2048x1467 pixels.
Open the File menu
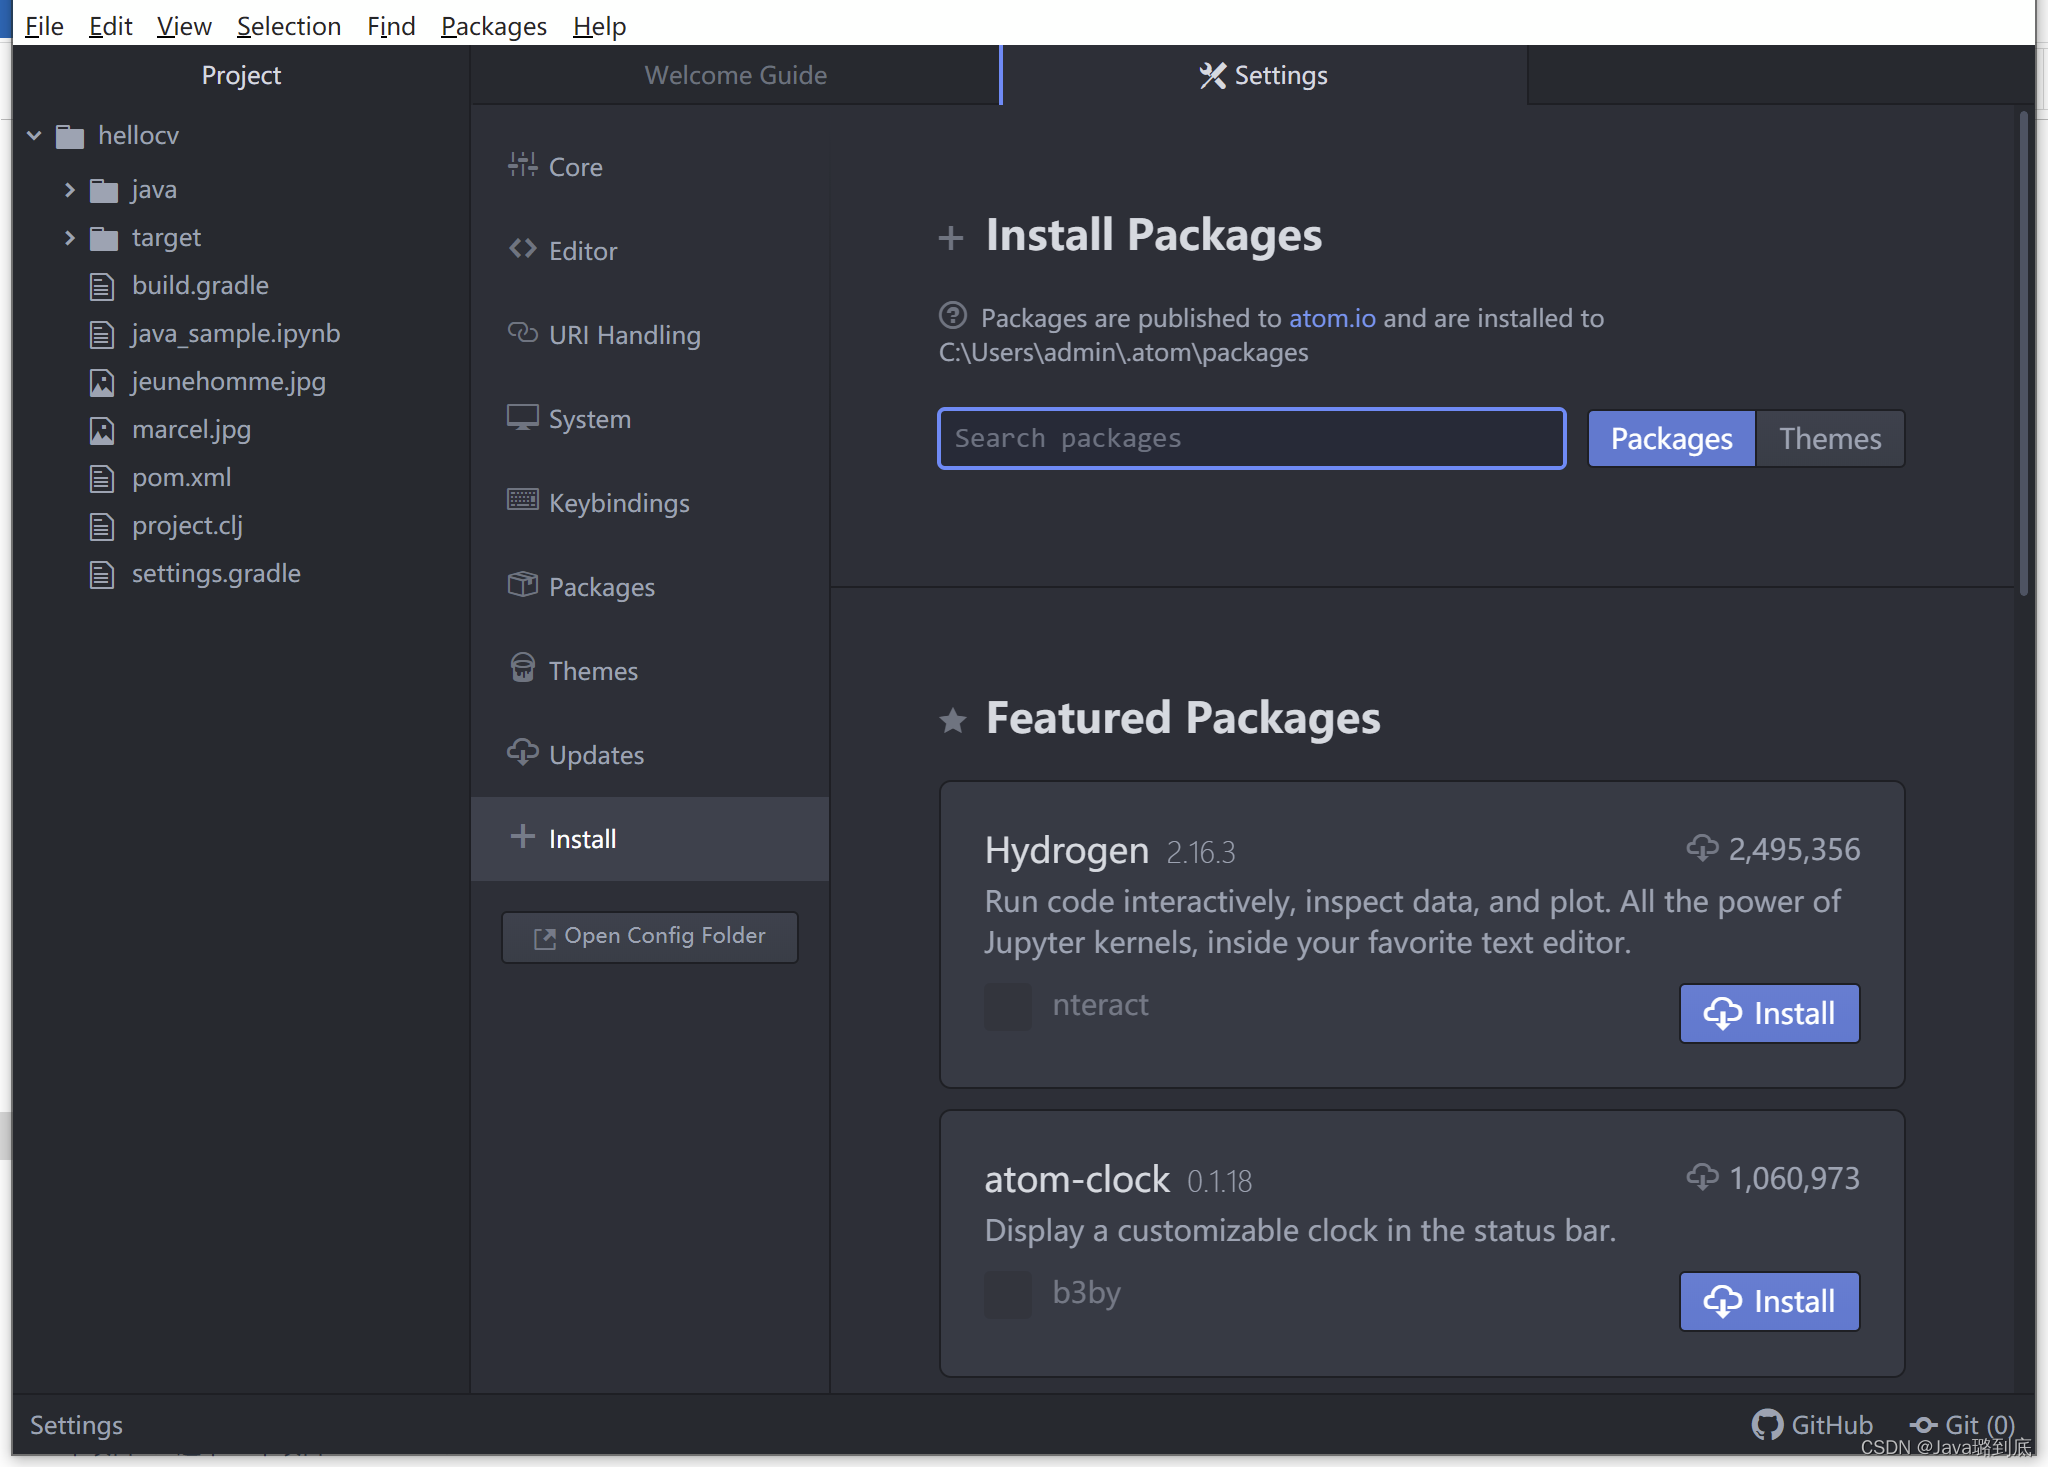point(44,25)
